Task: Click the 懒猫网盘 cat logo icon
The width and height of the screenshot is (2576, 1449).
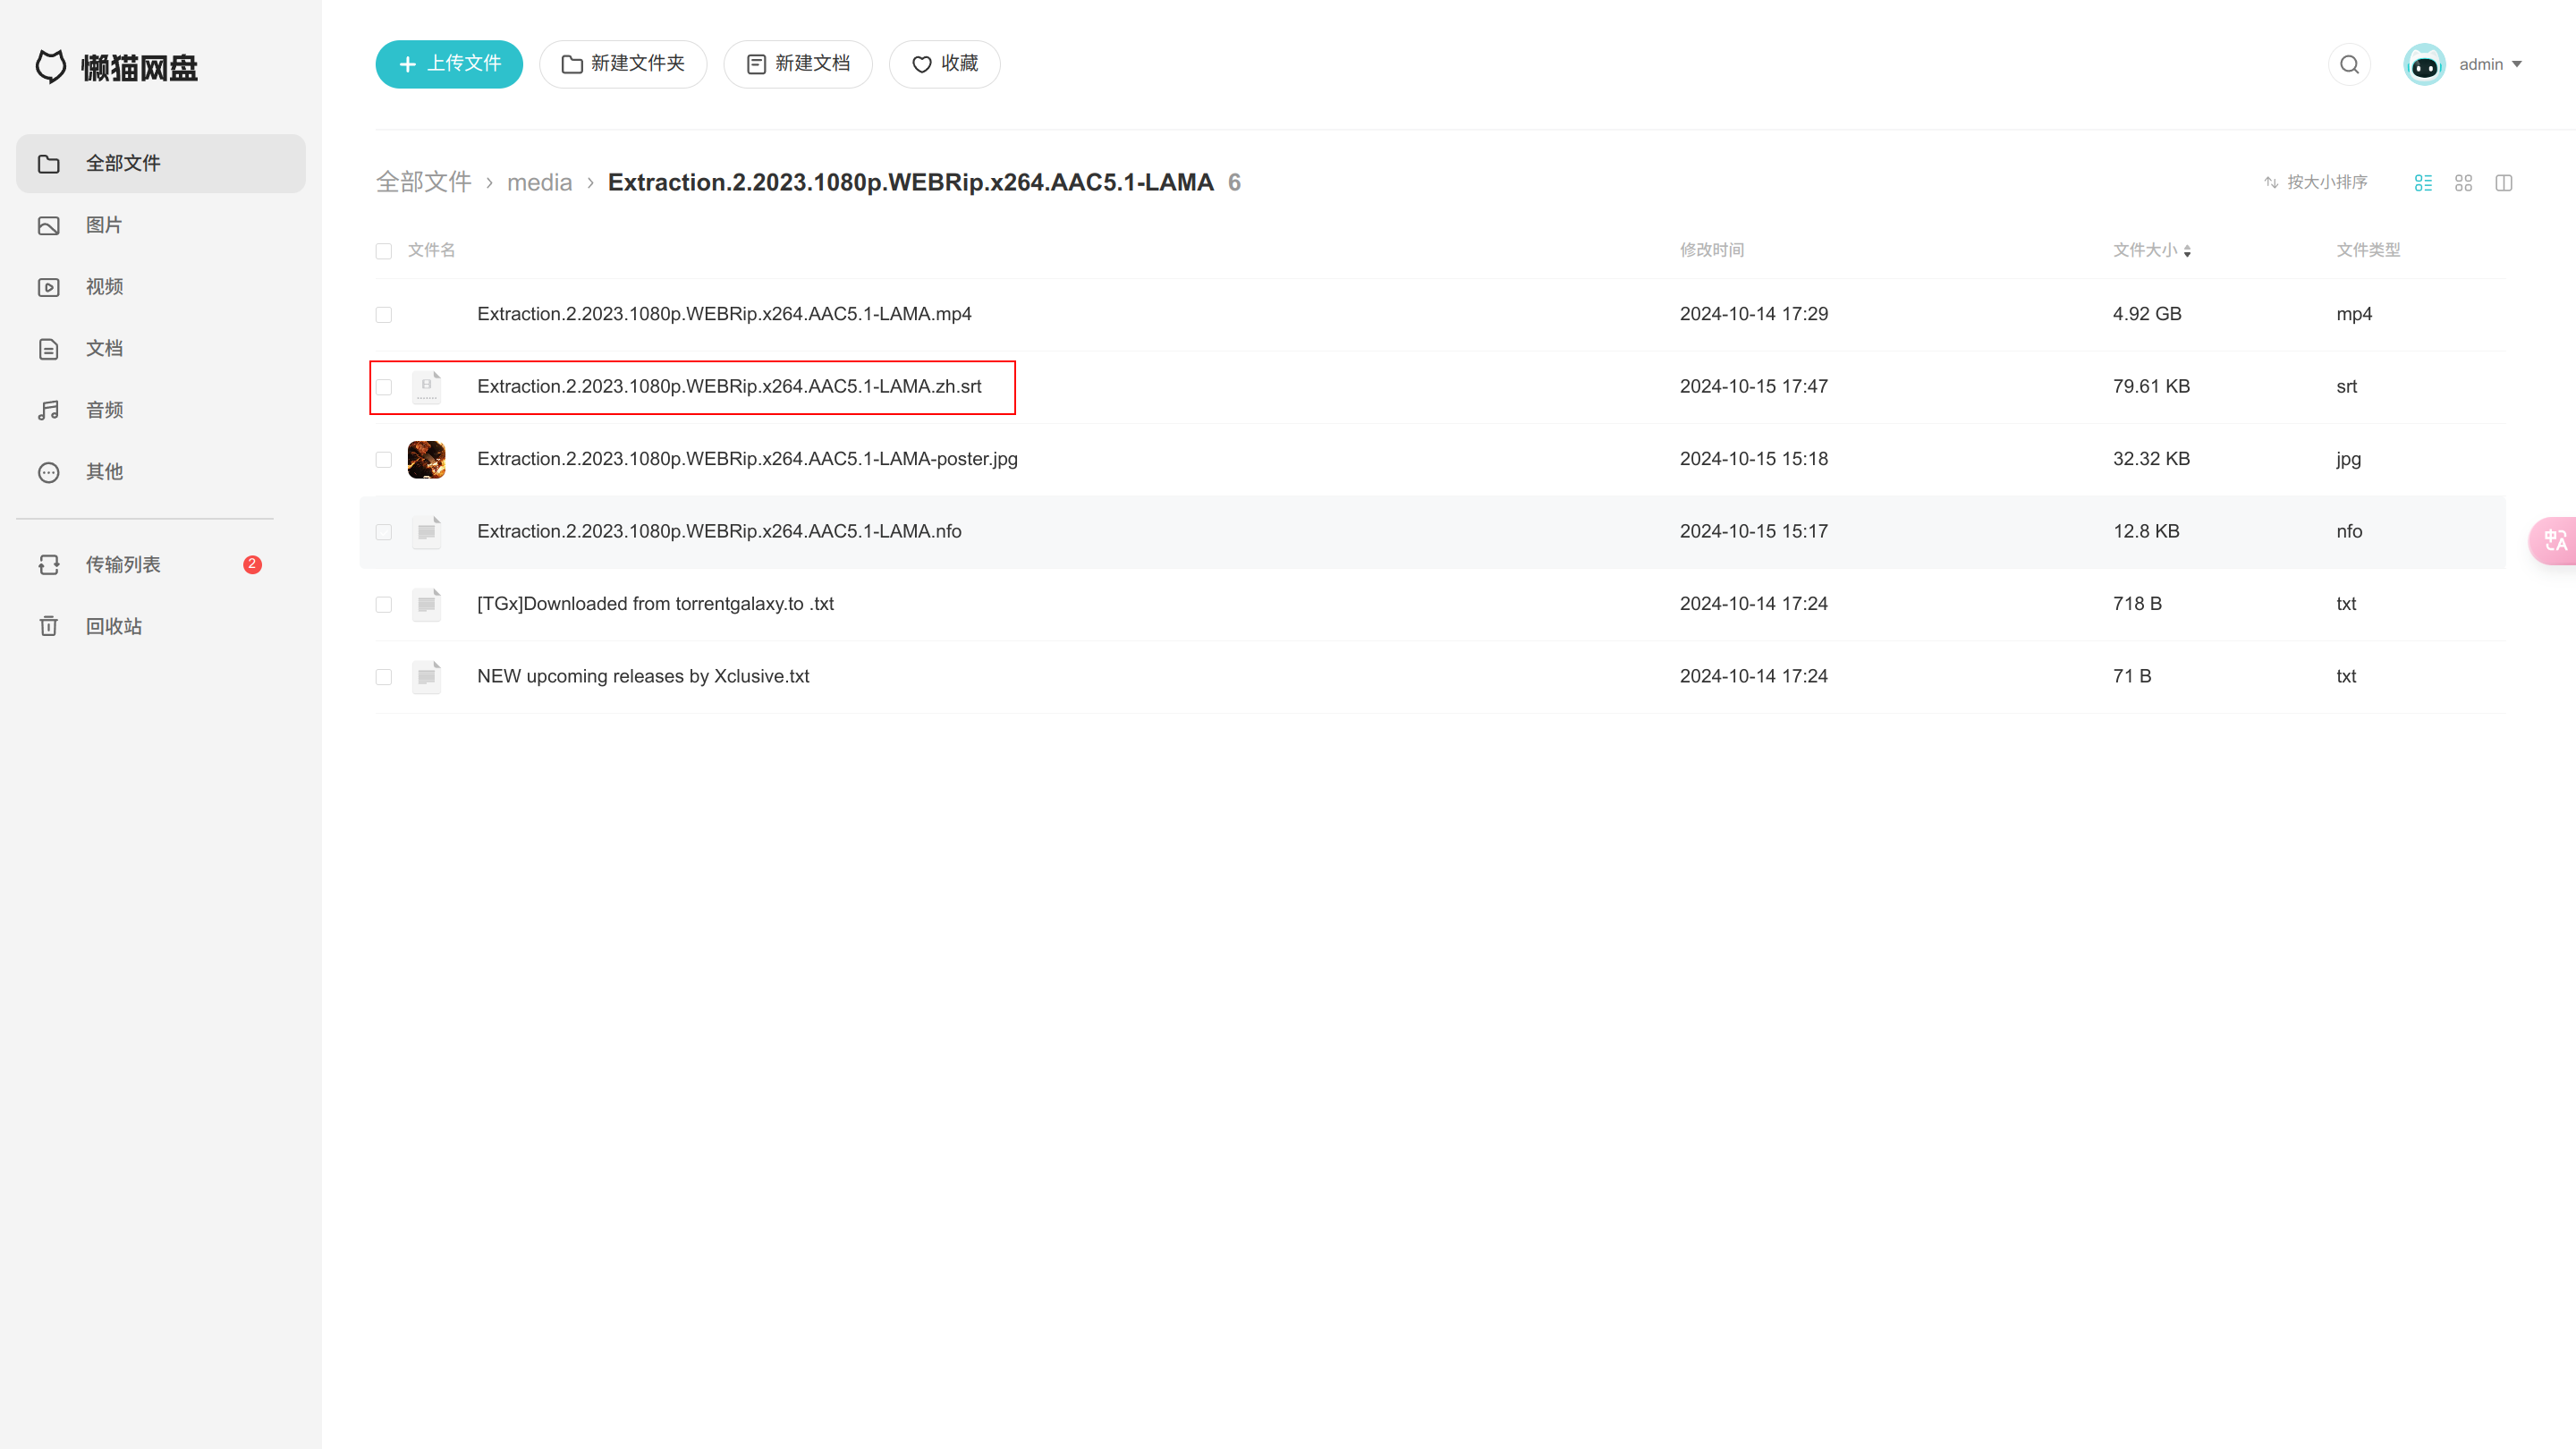Action: coord(51,67)
